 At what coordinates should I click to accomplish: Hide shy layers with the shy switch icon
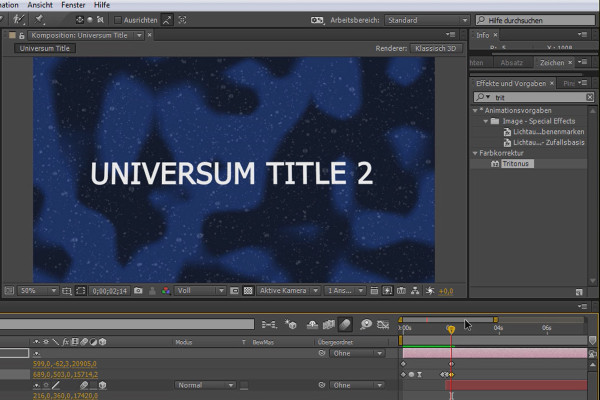(x=312, y=325)
